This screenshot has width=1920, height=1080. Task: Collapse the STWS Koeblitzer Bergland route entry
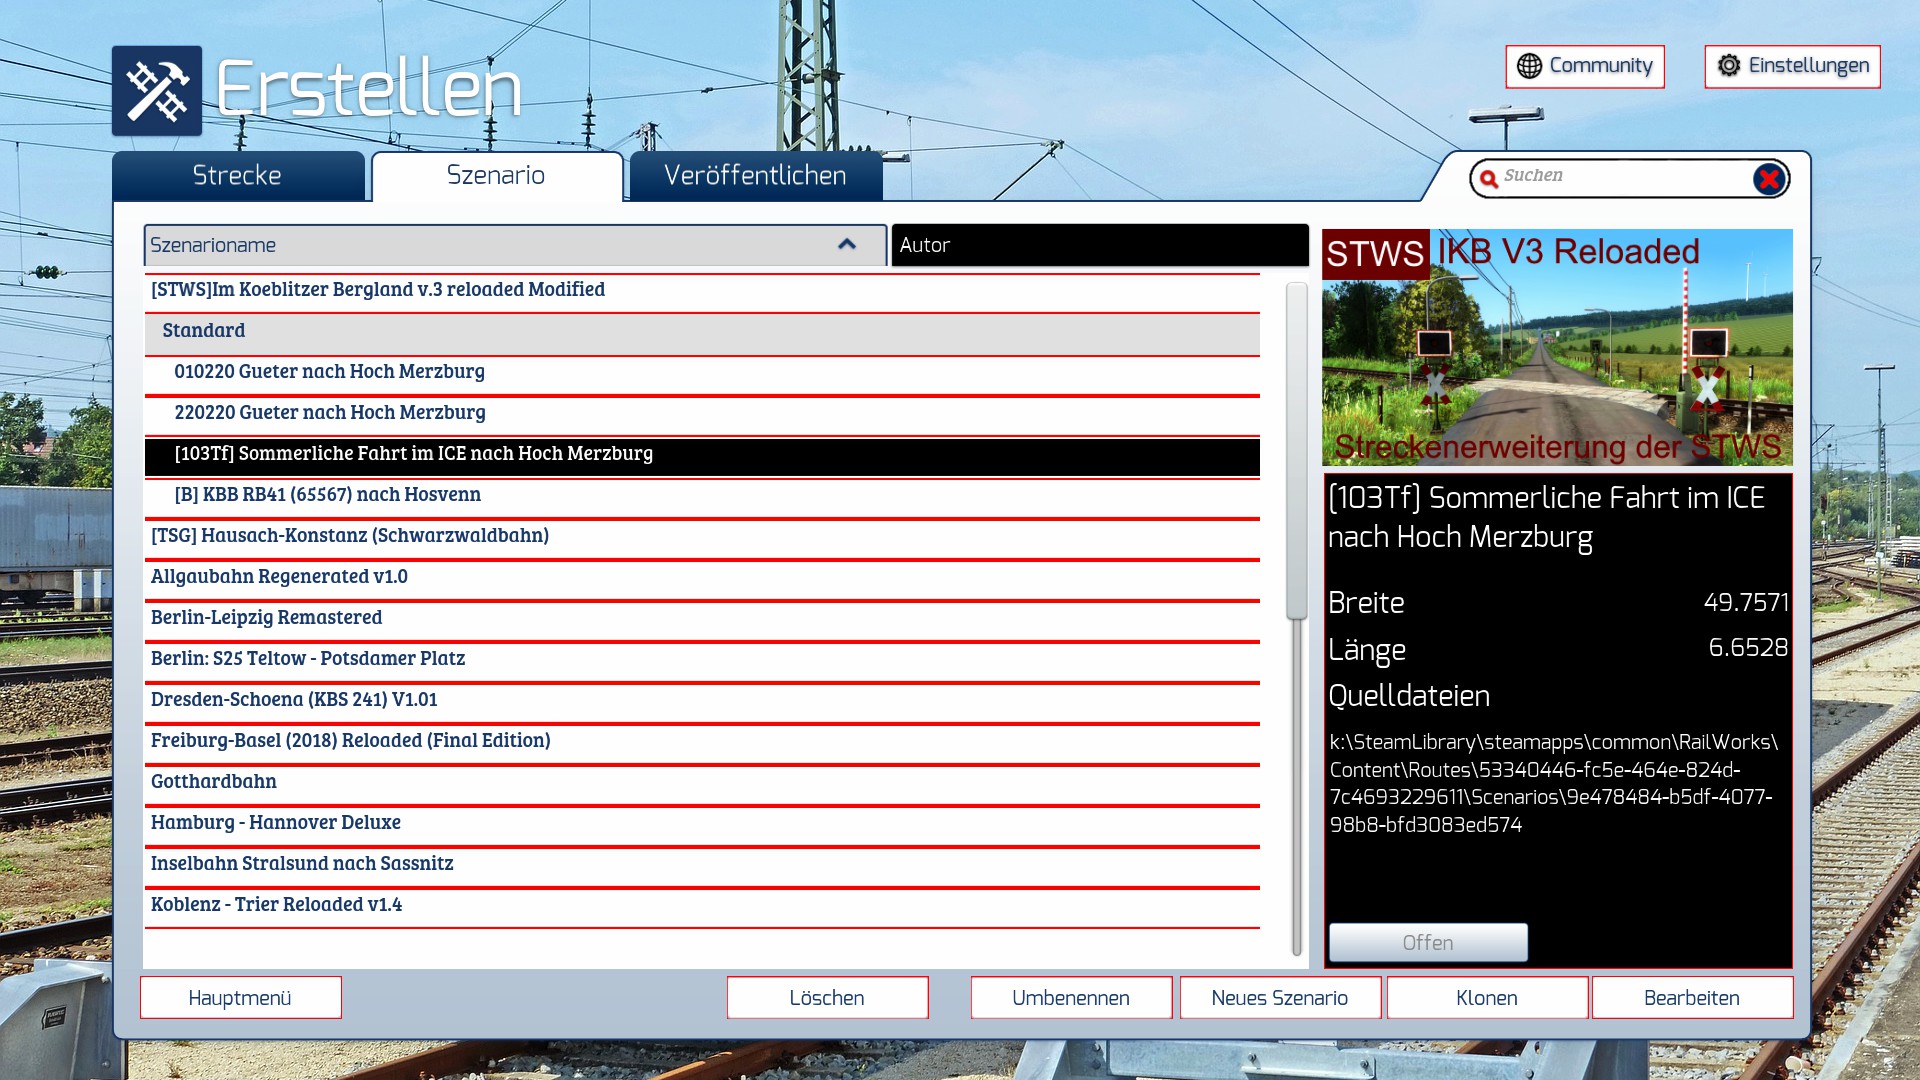pos(377,290)
